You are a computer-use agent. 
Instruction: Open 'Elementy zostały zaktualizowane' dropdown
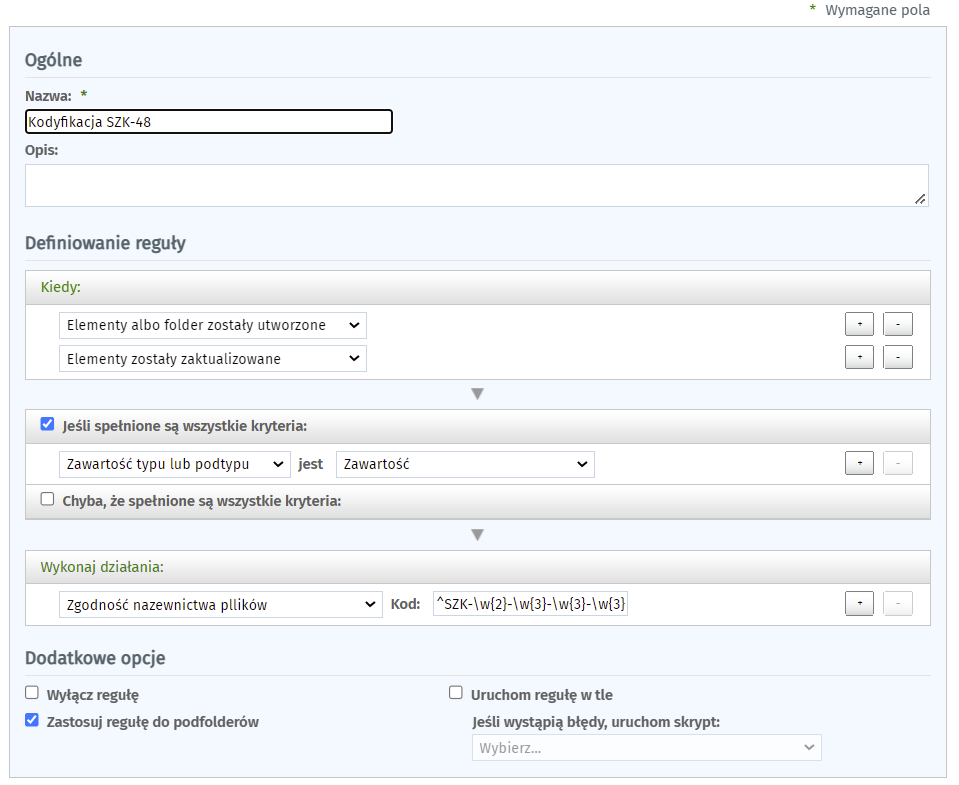tap(213, 358)
